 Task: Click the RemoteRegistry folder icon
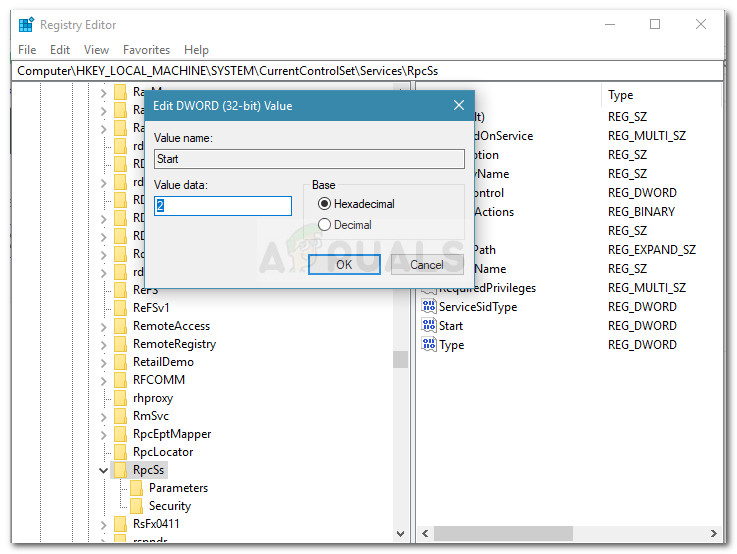pos(120,344)
